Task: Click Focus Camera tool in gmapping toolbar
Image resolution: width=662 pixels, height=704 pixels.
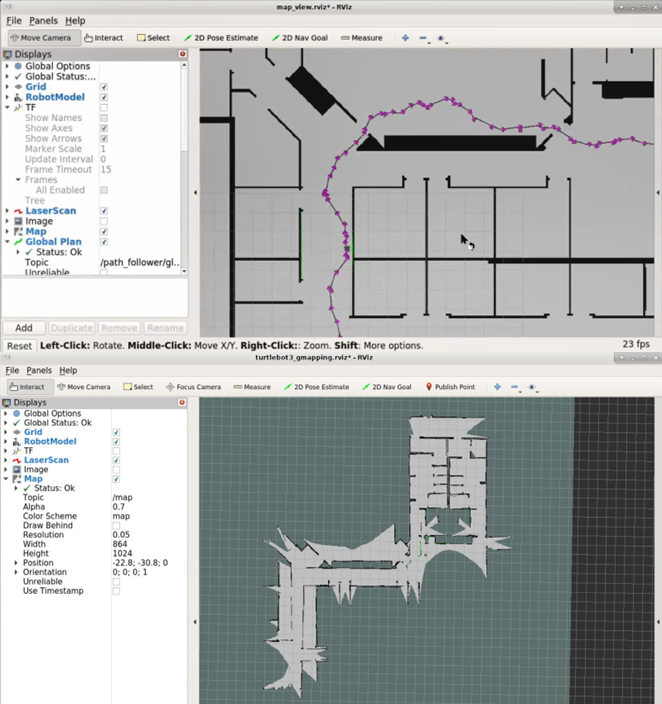Action: [x=194, y=387]
